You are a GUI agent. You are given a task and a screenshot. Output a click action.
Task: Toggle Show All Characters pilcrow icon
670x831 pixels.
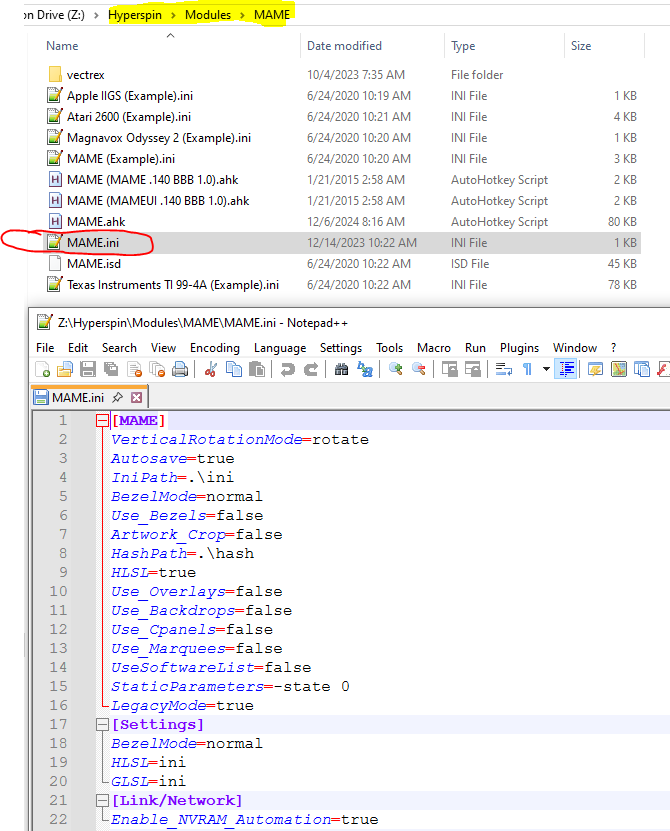click(x=527, y=370)
